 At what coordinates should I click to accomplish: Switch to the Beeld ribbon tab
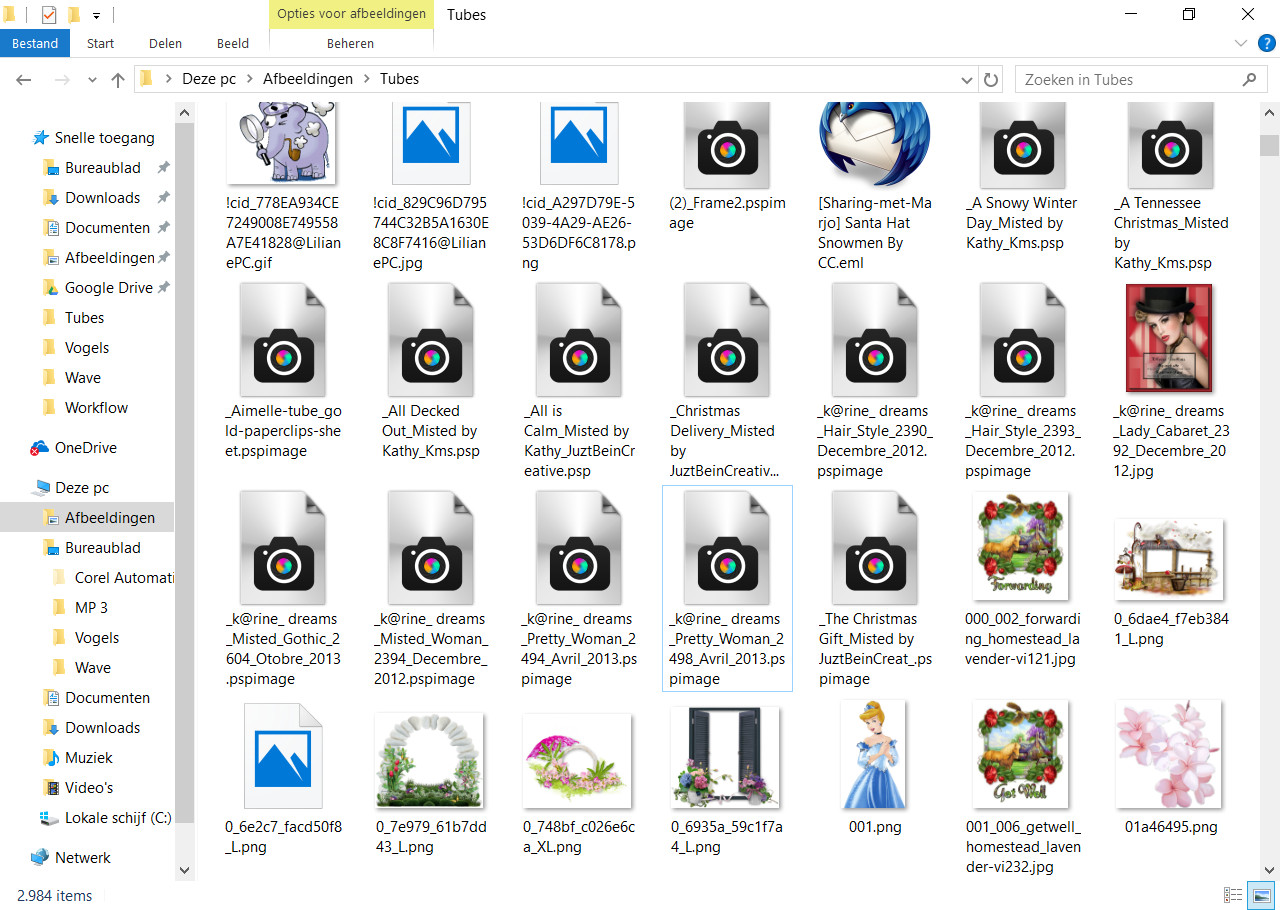pos(233,44)
